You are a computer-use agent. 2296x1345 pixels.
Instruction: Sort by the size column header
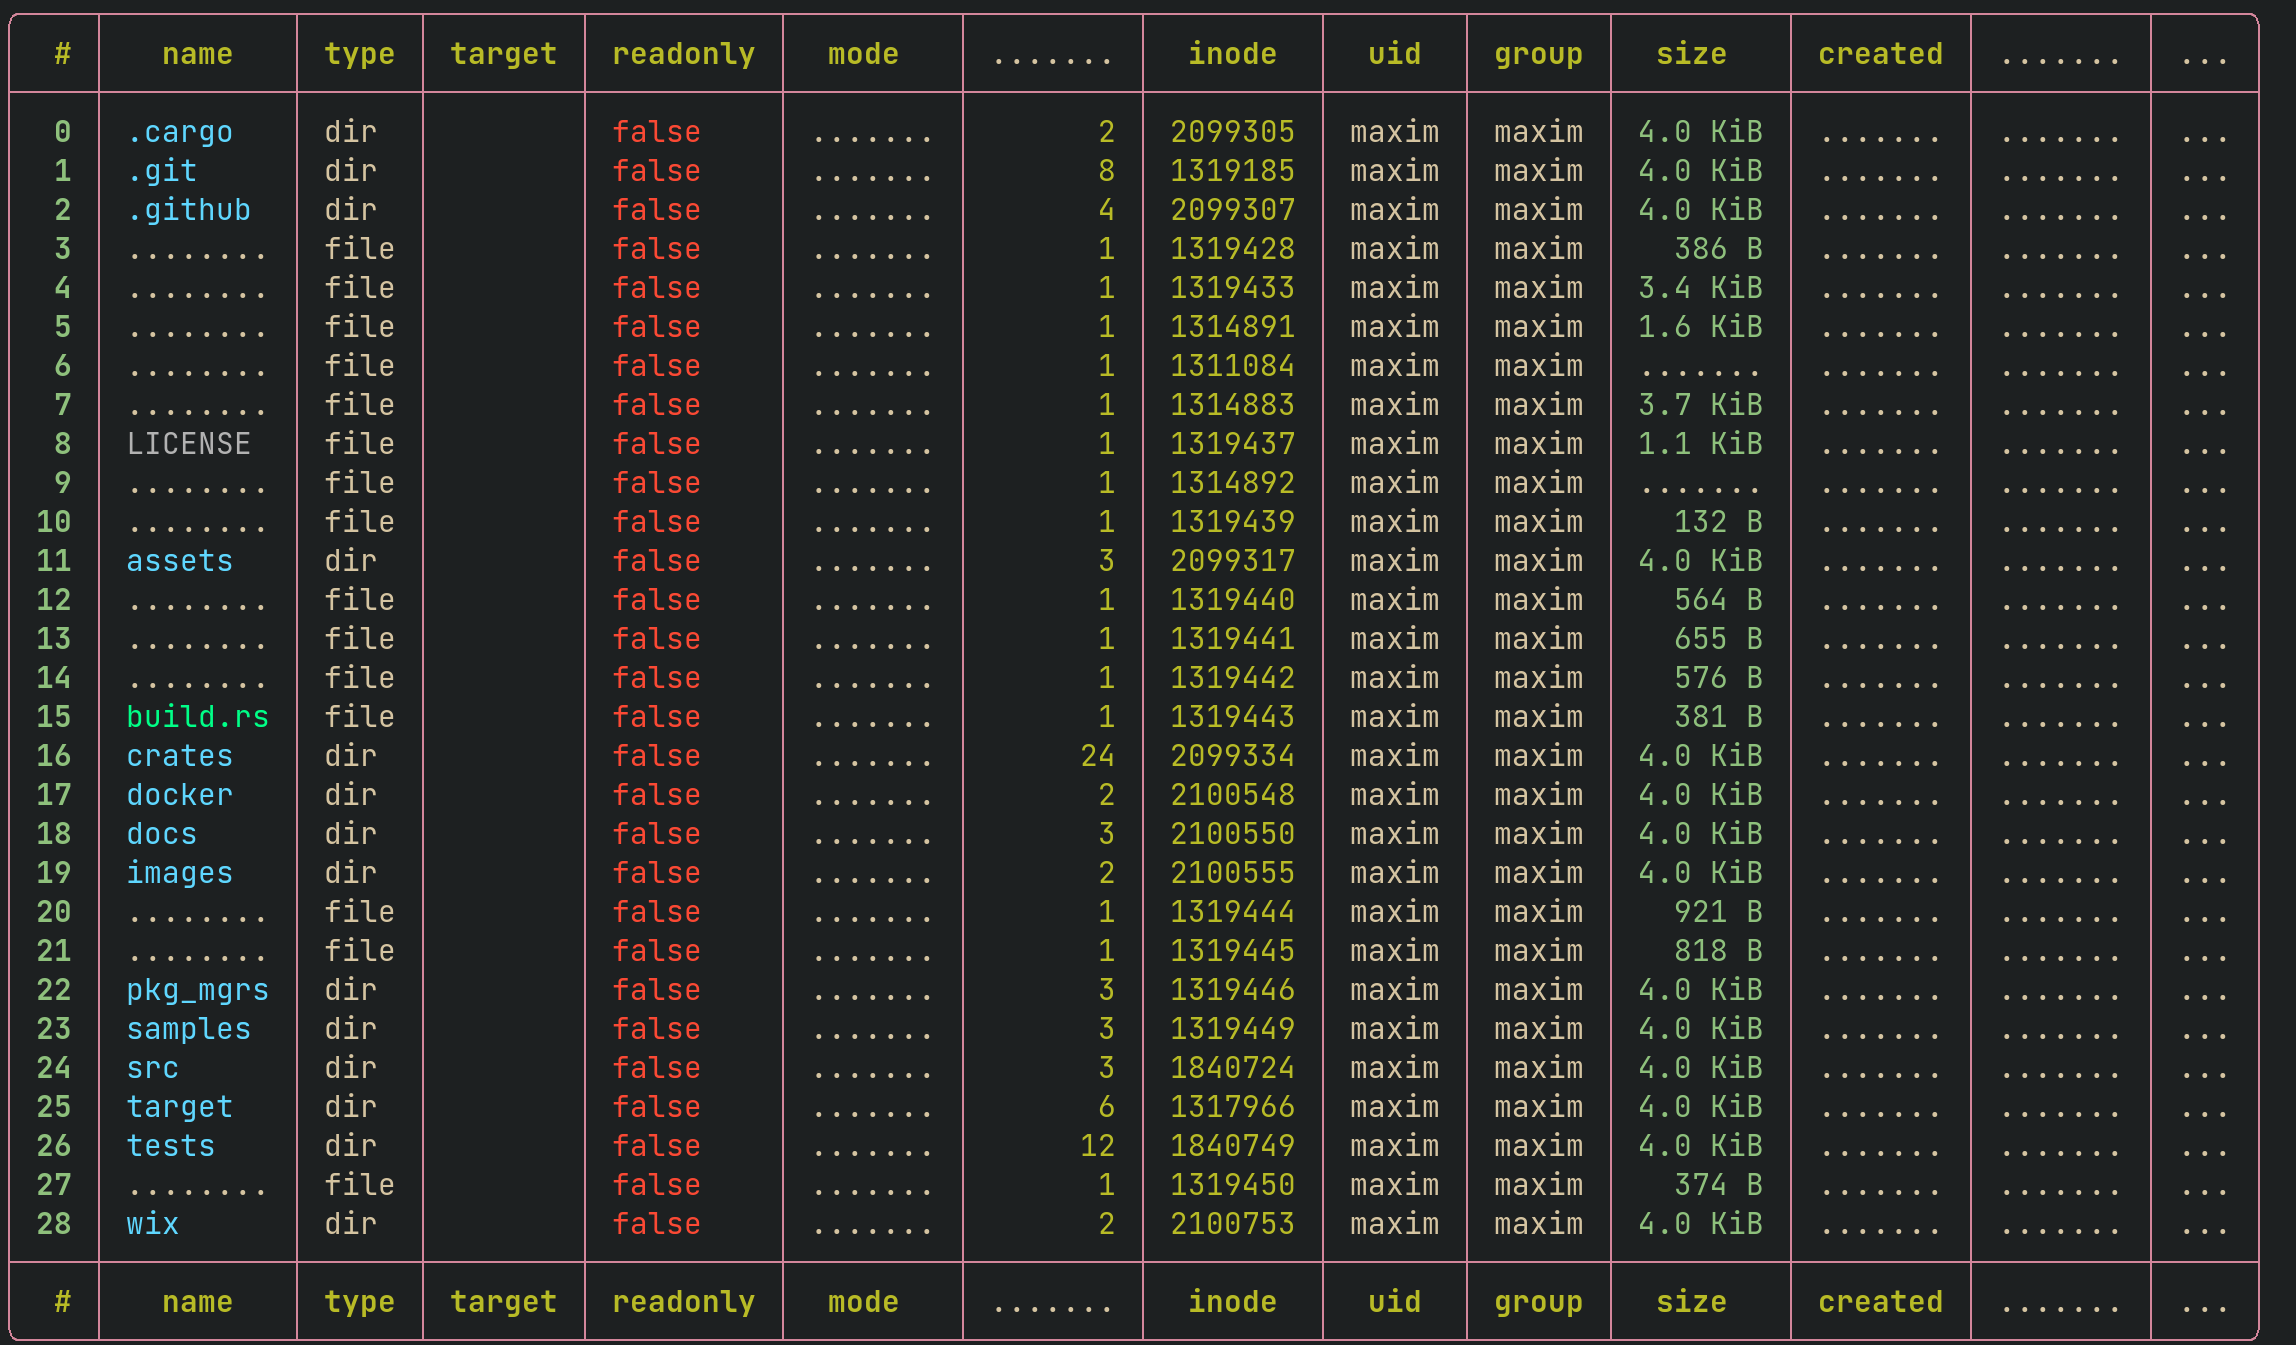[1693, 54]
